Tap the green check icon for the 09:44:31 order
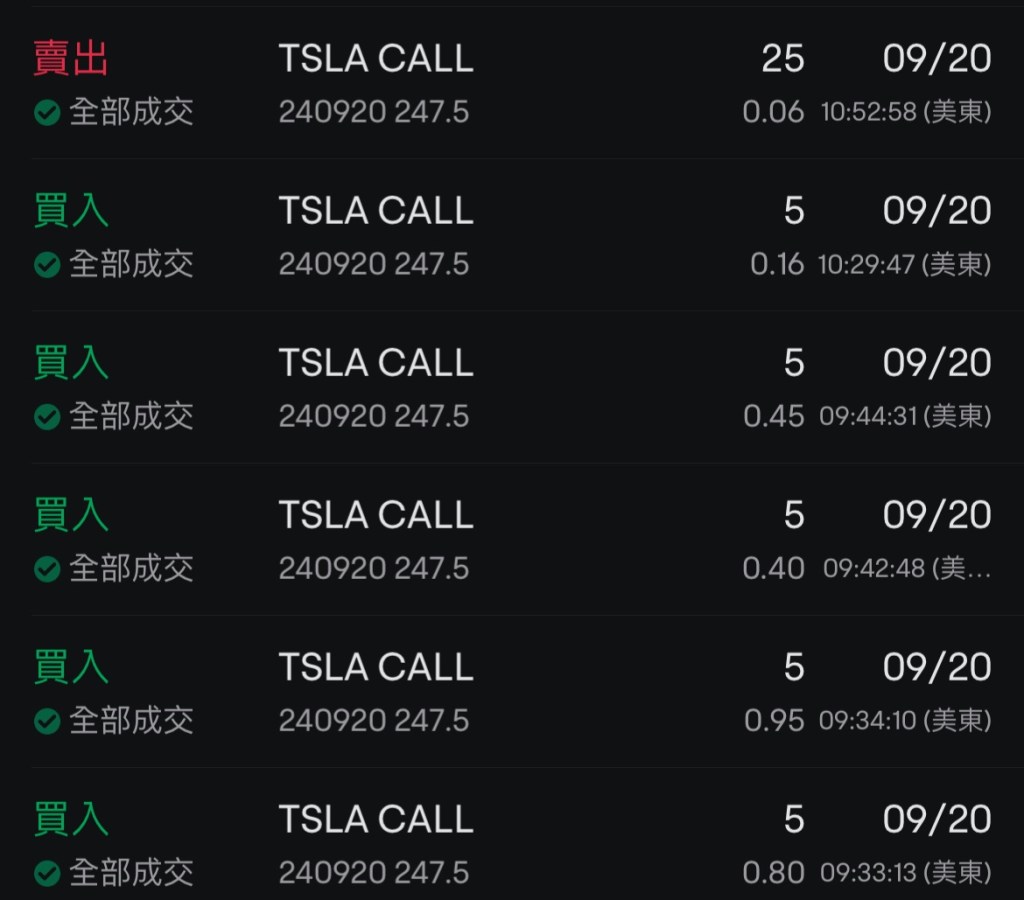 pos(47,417)
